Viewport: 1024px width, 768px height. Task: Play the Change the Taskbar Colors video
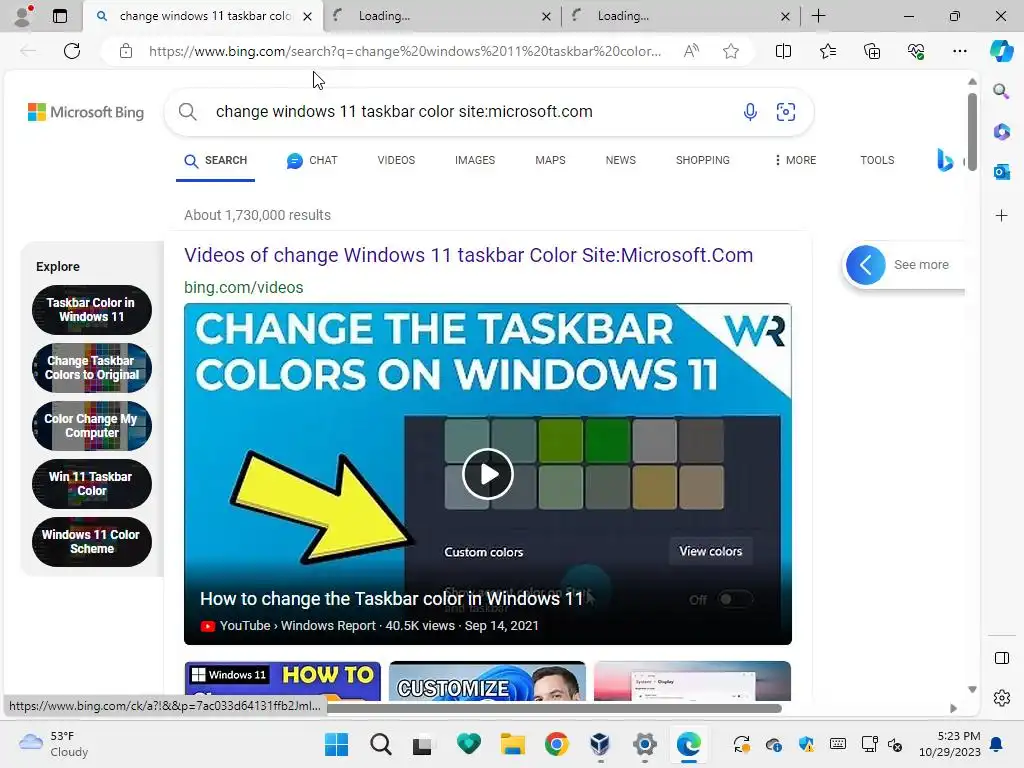pyautogui.click(x=488, y=474)
